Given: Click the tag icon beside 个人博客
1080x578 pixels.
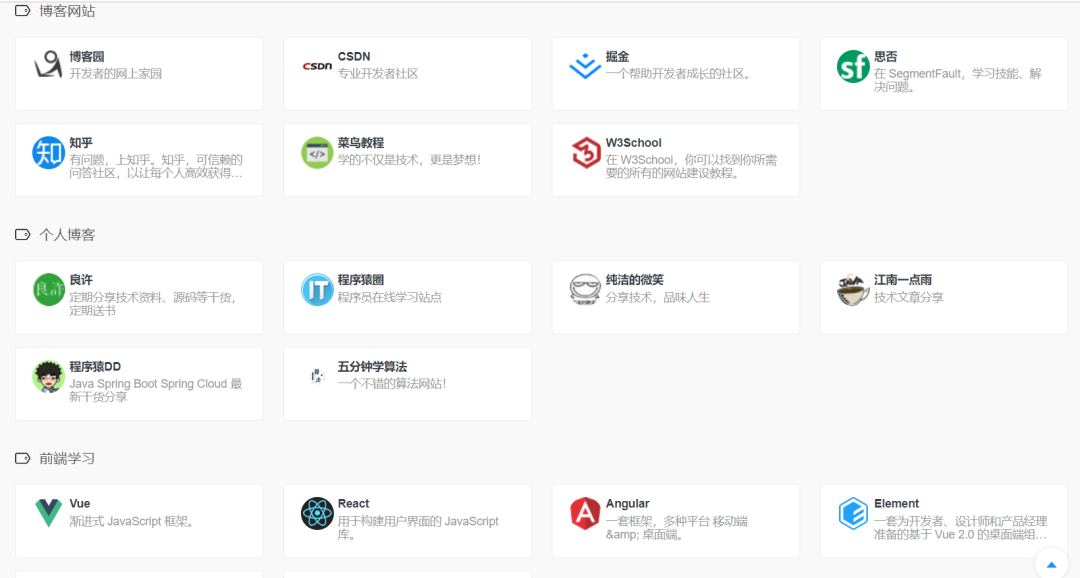Looking at the screenshot, I should (23, 234).
